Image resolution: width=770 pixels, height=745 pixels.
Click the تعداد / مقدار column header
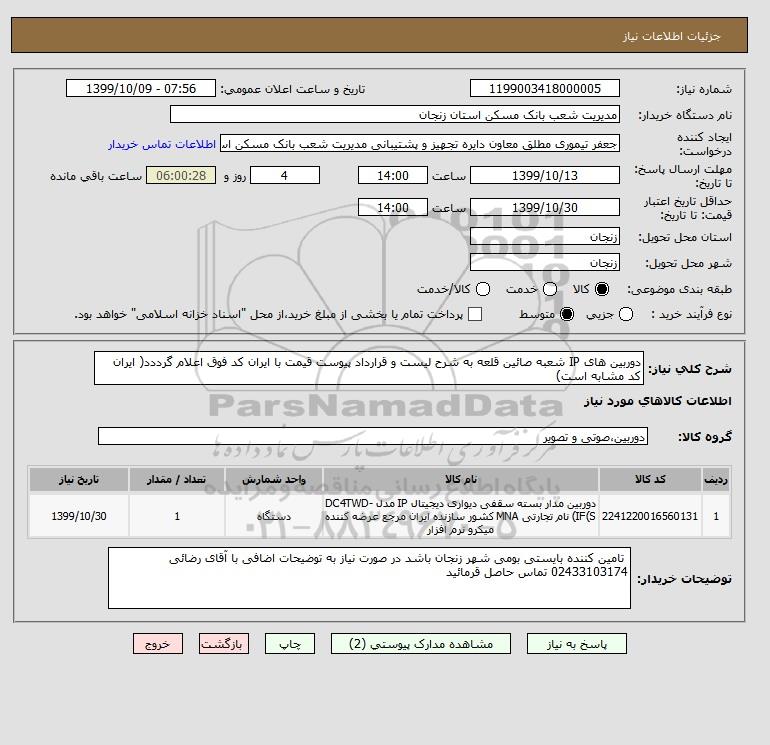click(x=177, y=479)
